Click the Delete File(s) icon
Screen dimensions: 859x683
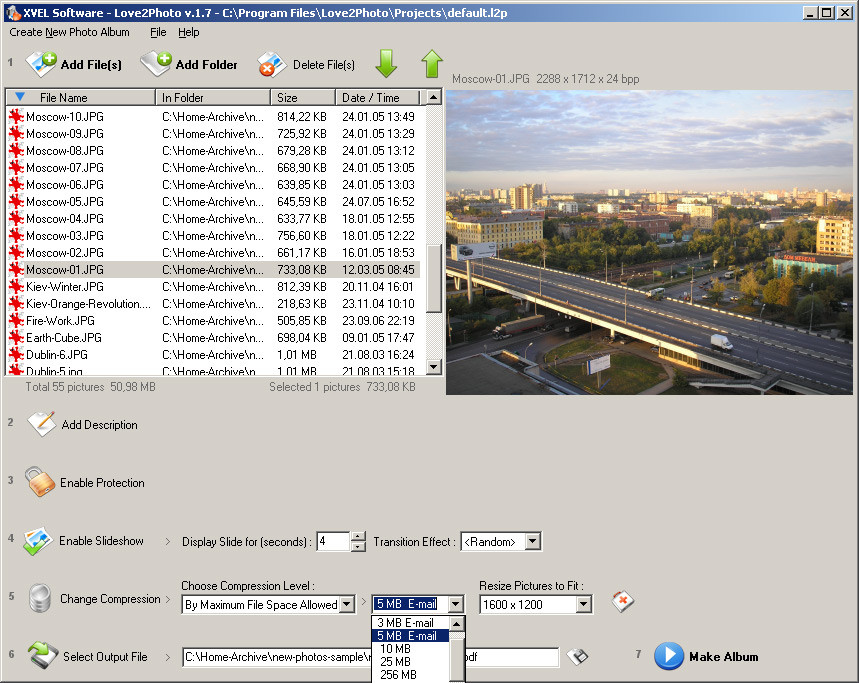[x=272, y=65]
